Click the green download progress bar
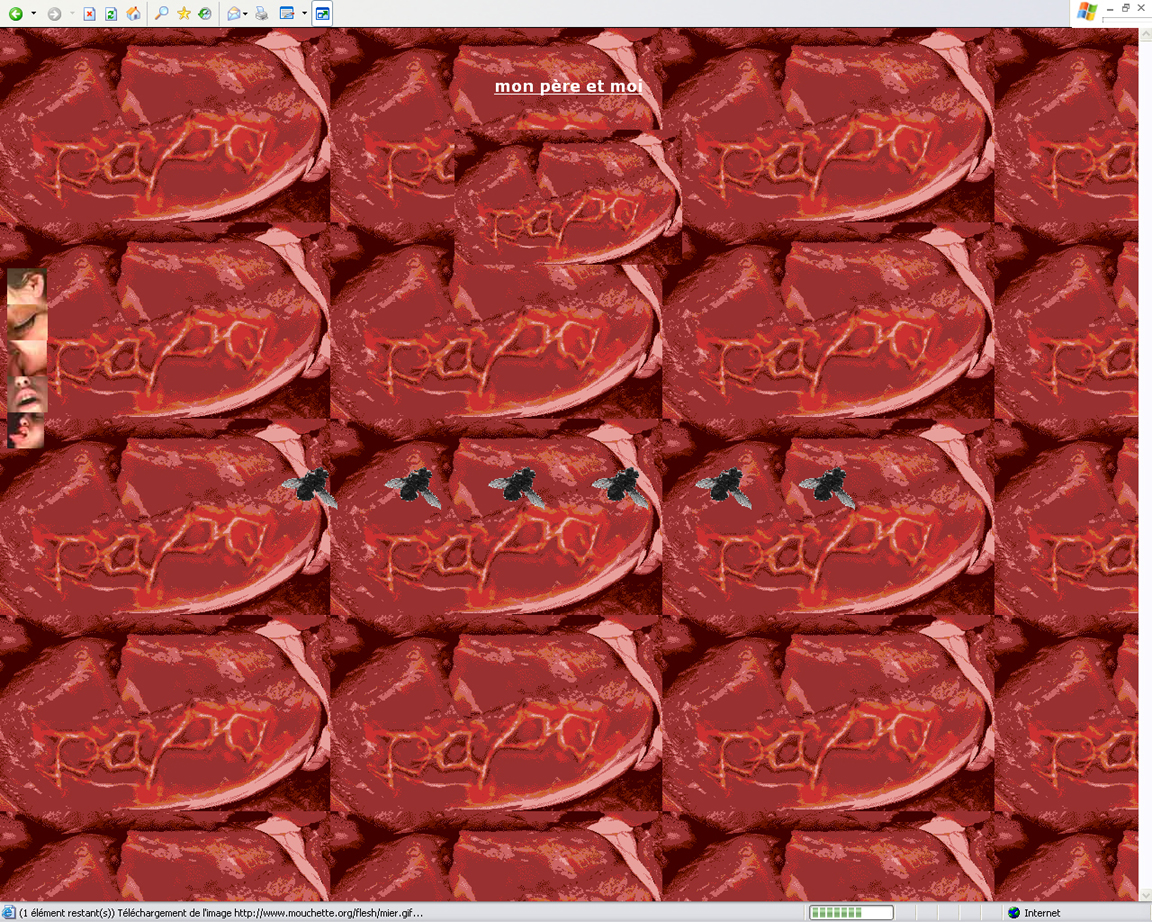1152x922 pixels. point(852,912)
